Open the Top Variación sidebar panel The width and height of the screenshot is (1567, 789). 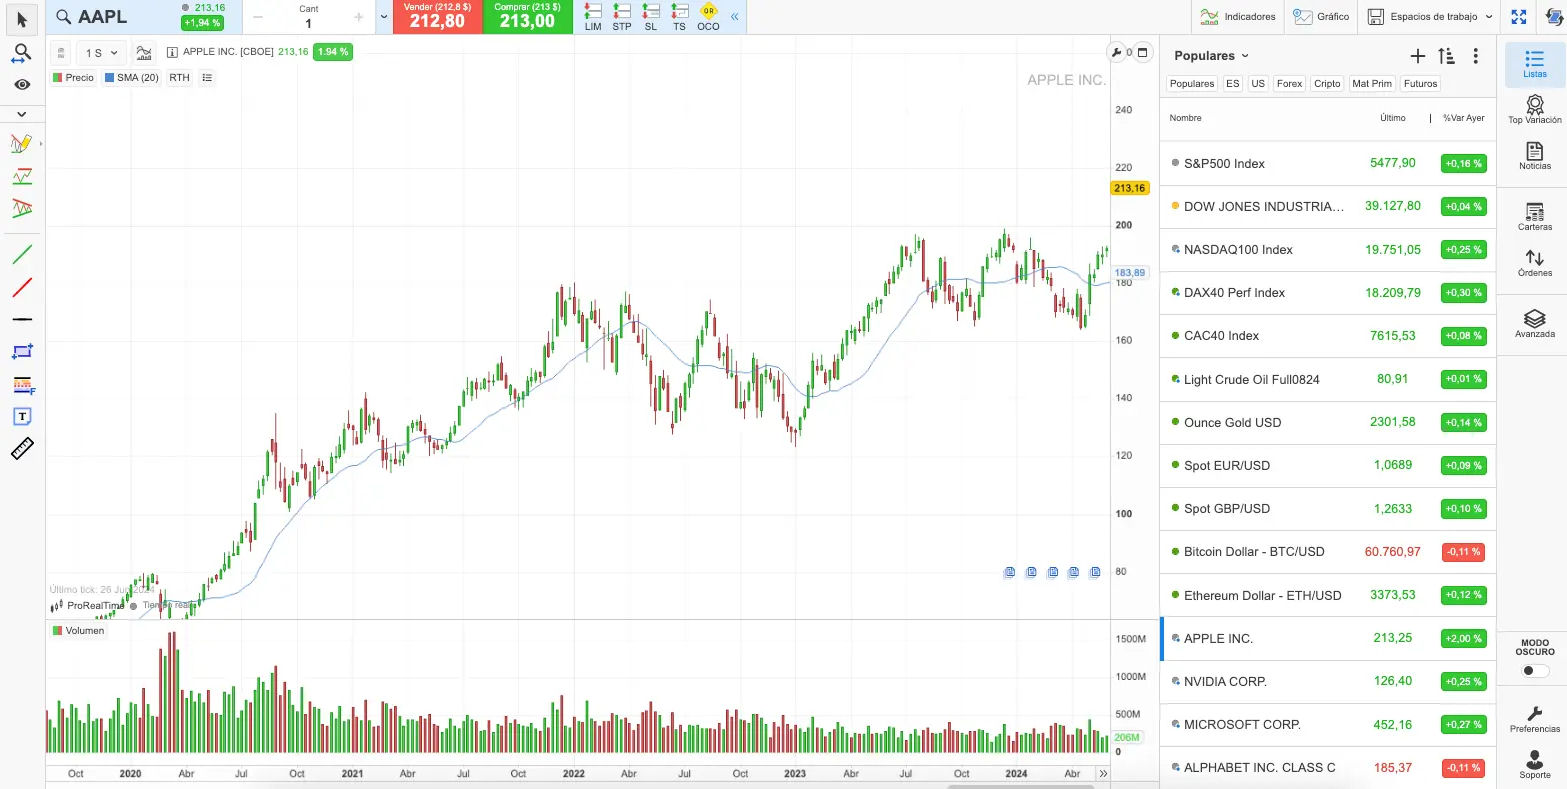click(1534, 109)
